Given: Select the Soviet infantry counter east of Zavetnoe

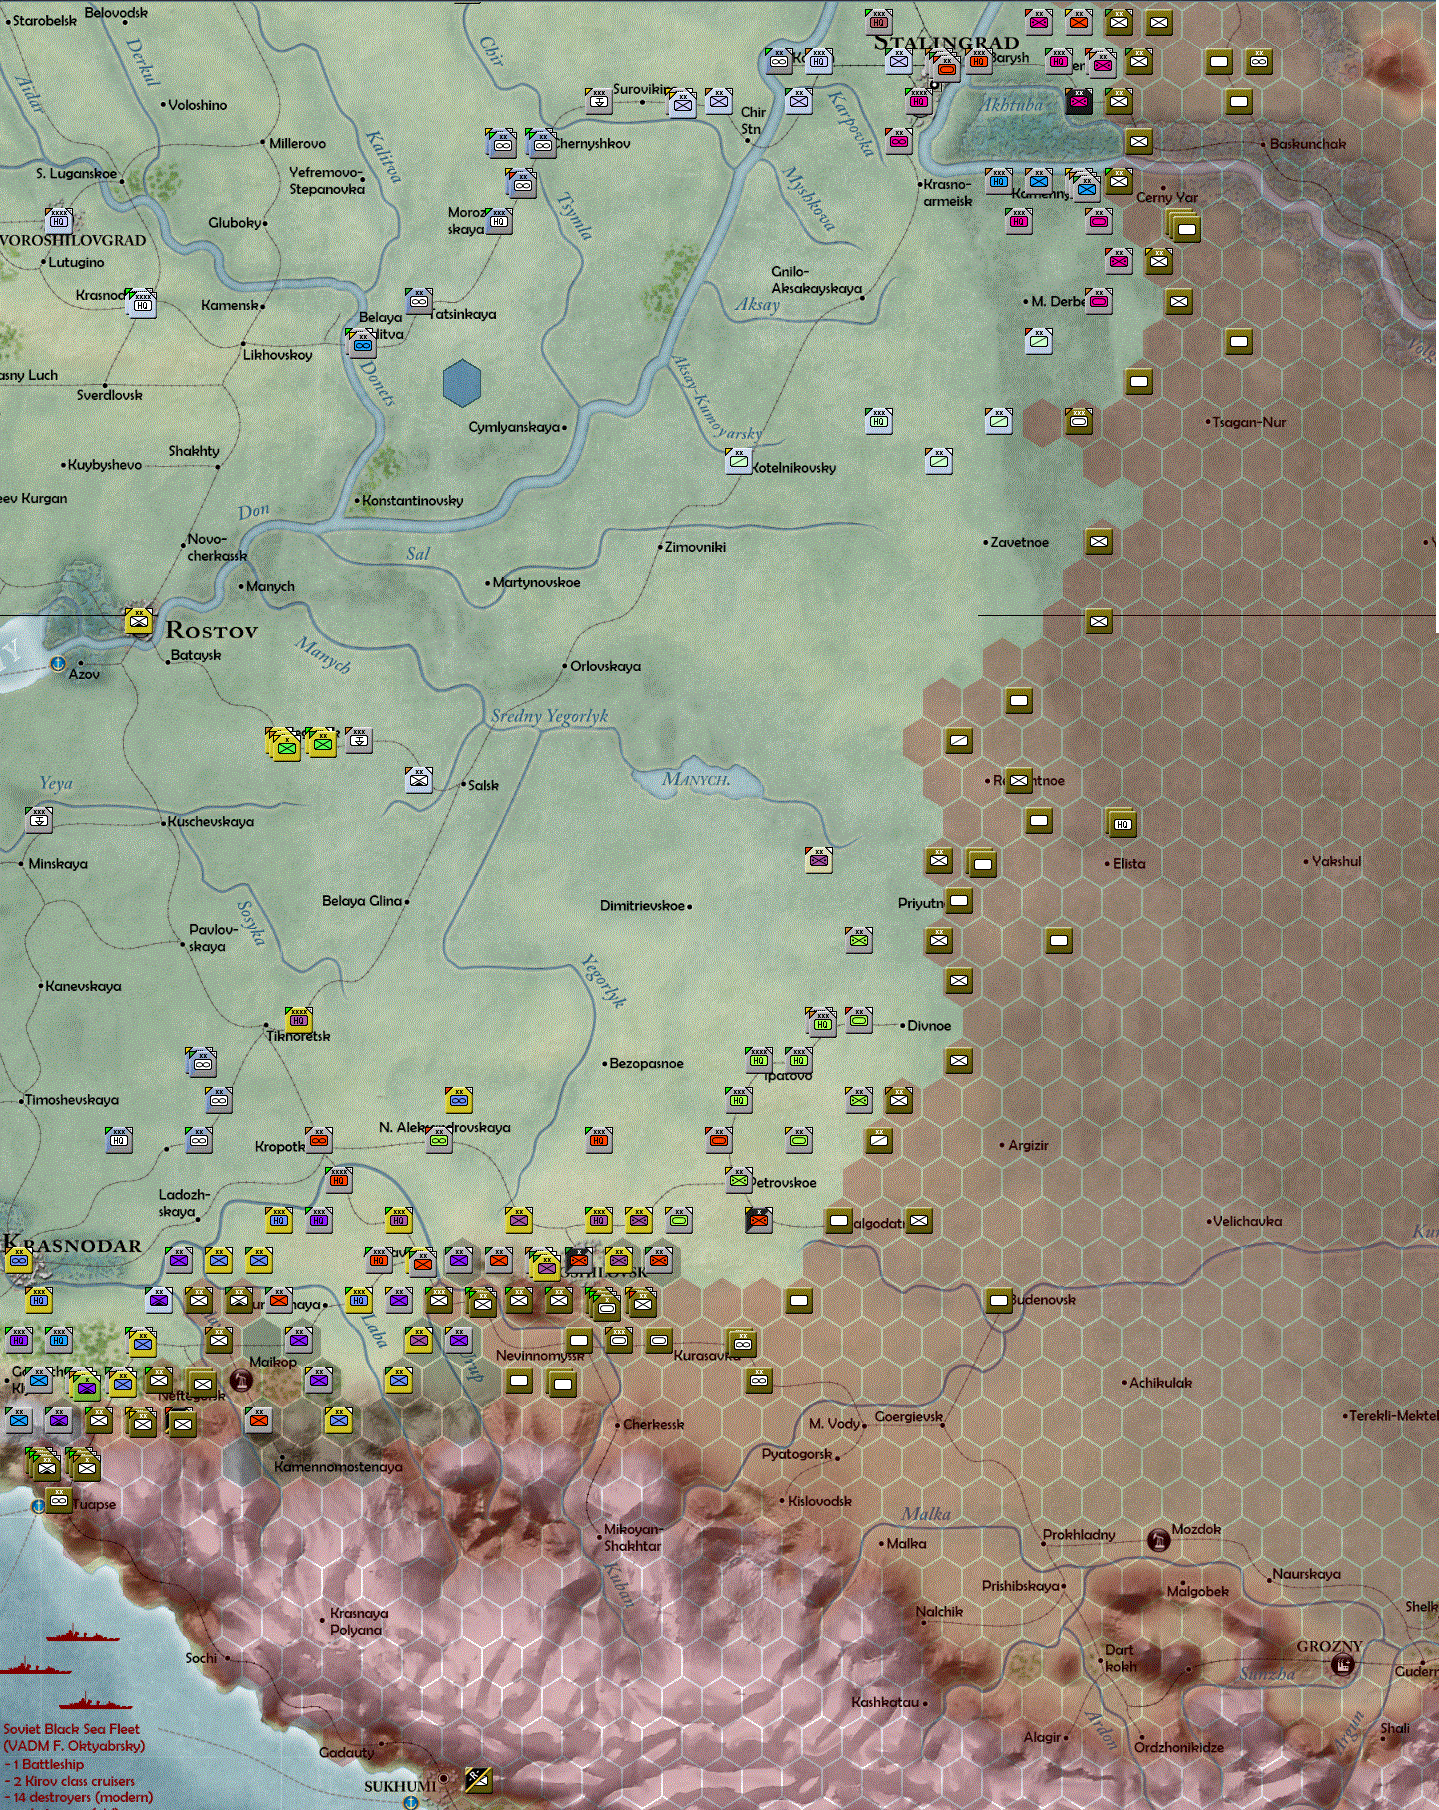Looking at the screenshot, I should 1099,541.
